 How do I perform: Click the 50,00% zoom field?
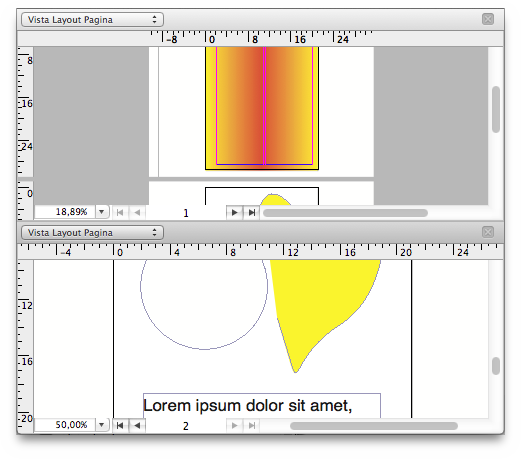[x=65, y=425]
